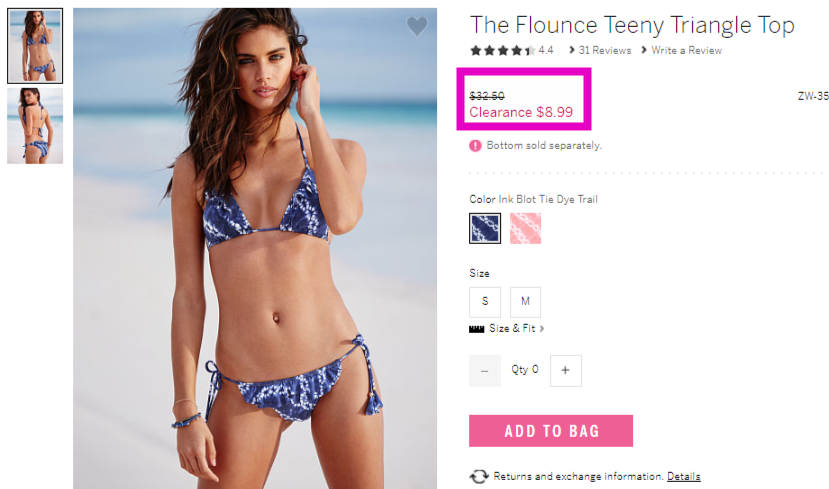Choose the blue Ink Blot Tie Dye swatch

click(x=485, y=228)
